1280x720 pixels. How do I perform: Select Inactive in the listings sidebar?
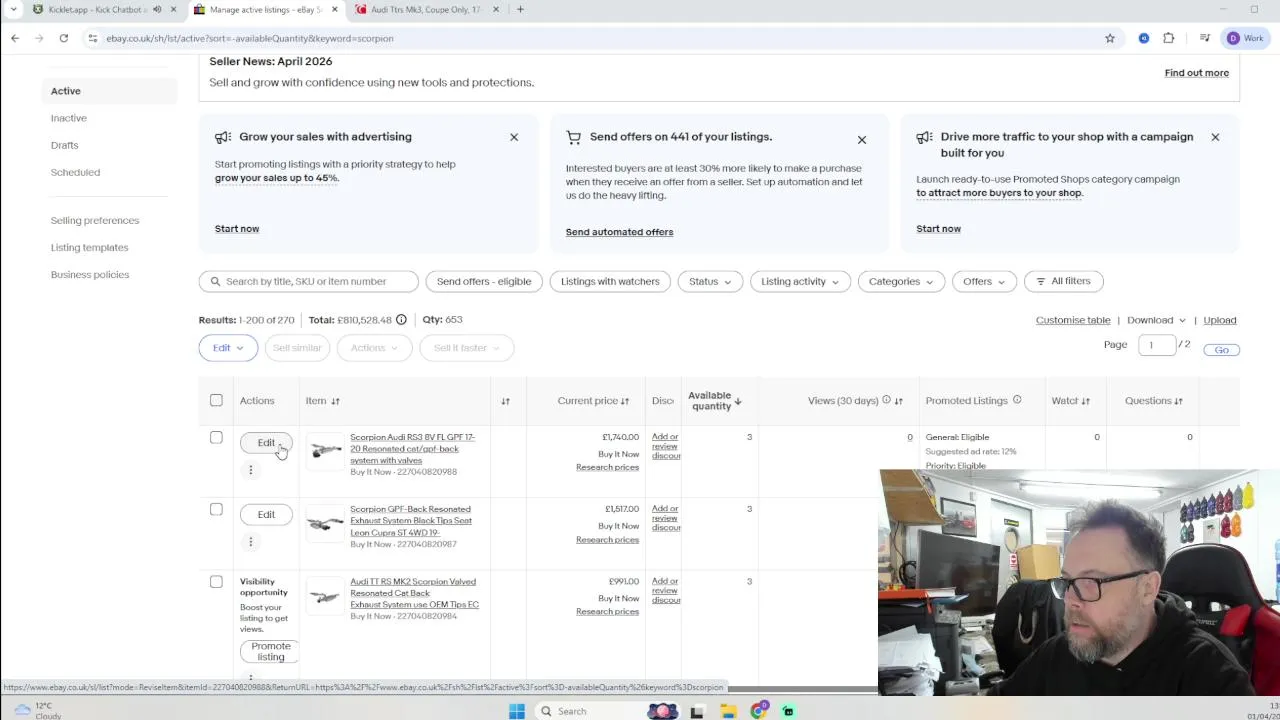pos(69,118)
